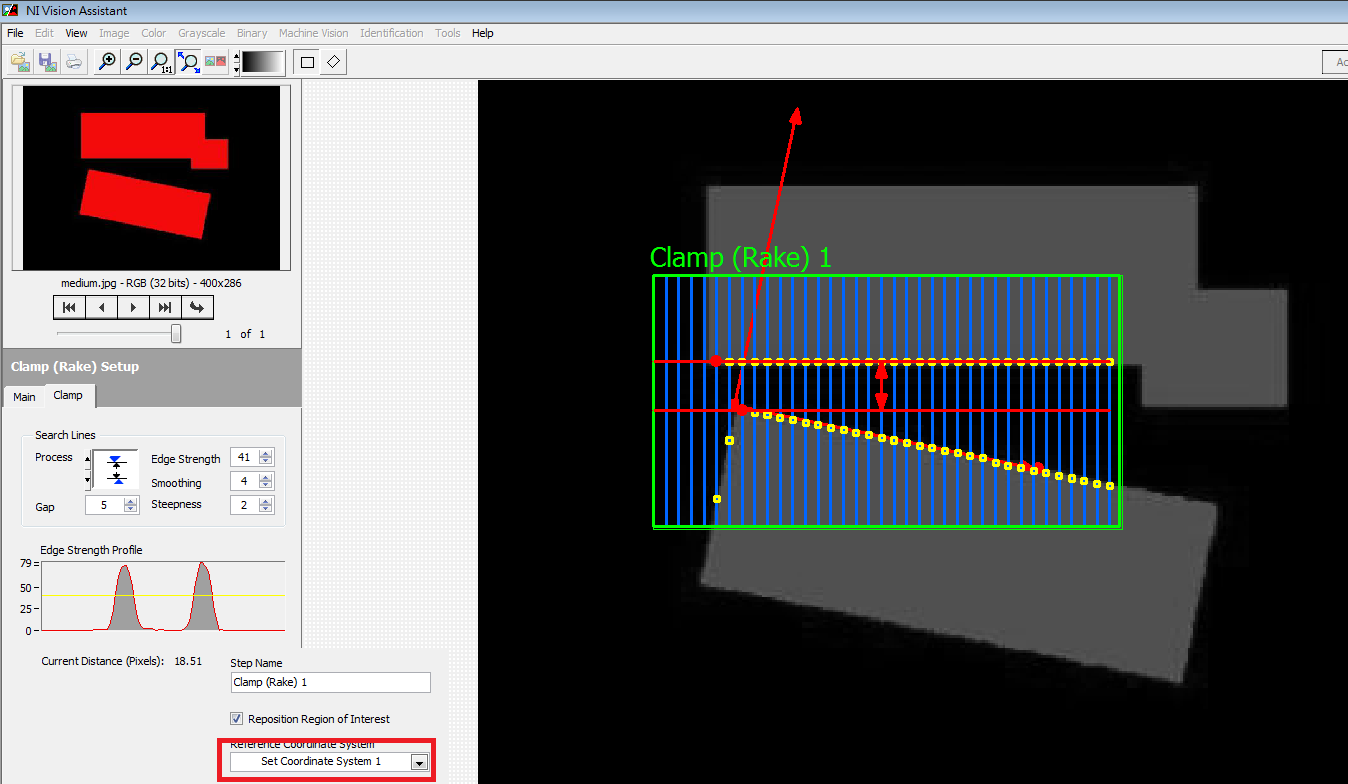Click the cycle-through-images arrow button
The image size is (1348, 784).
click(x=197, y=307)
